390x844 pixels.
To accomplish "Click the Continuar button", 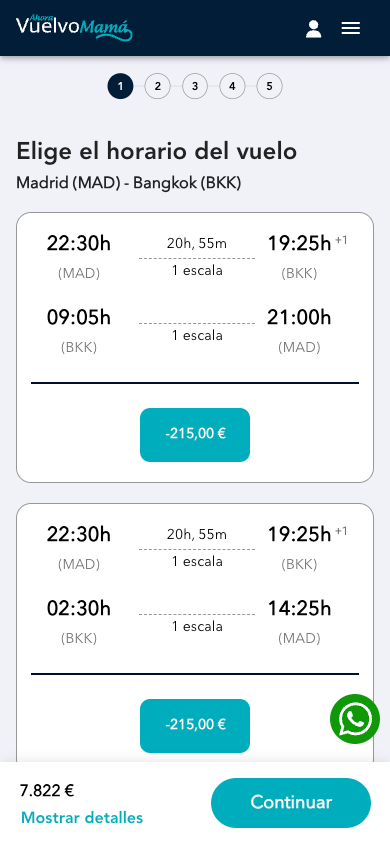I will point(291,803).
